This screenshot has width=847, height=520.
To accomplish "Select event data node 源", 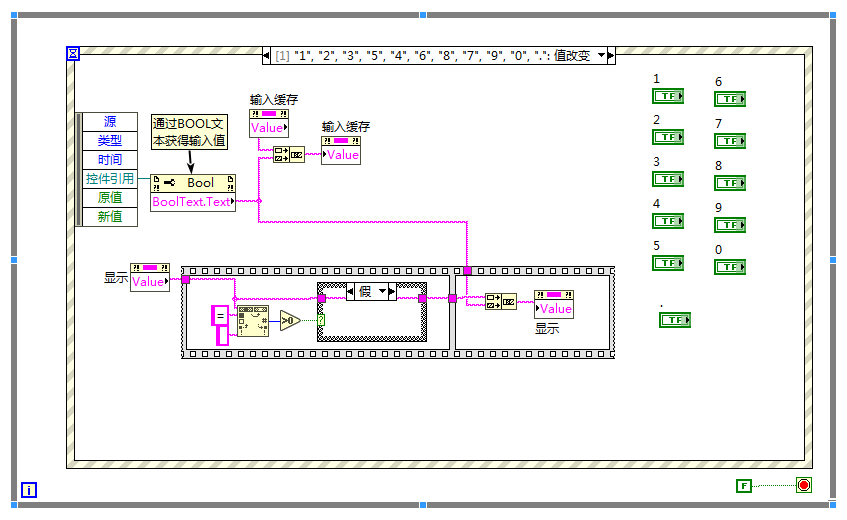I will pos(110,122).
